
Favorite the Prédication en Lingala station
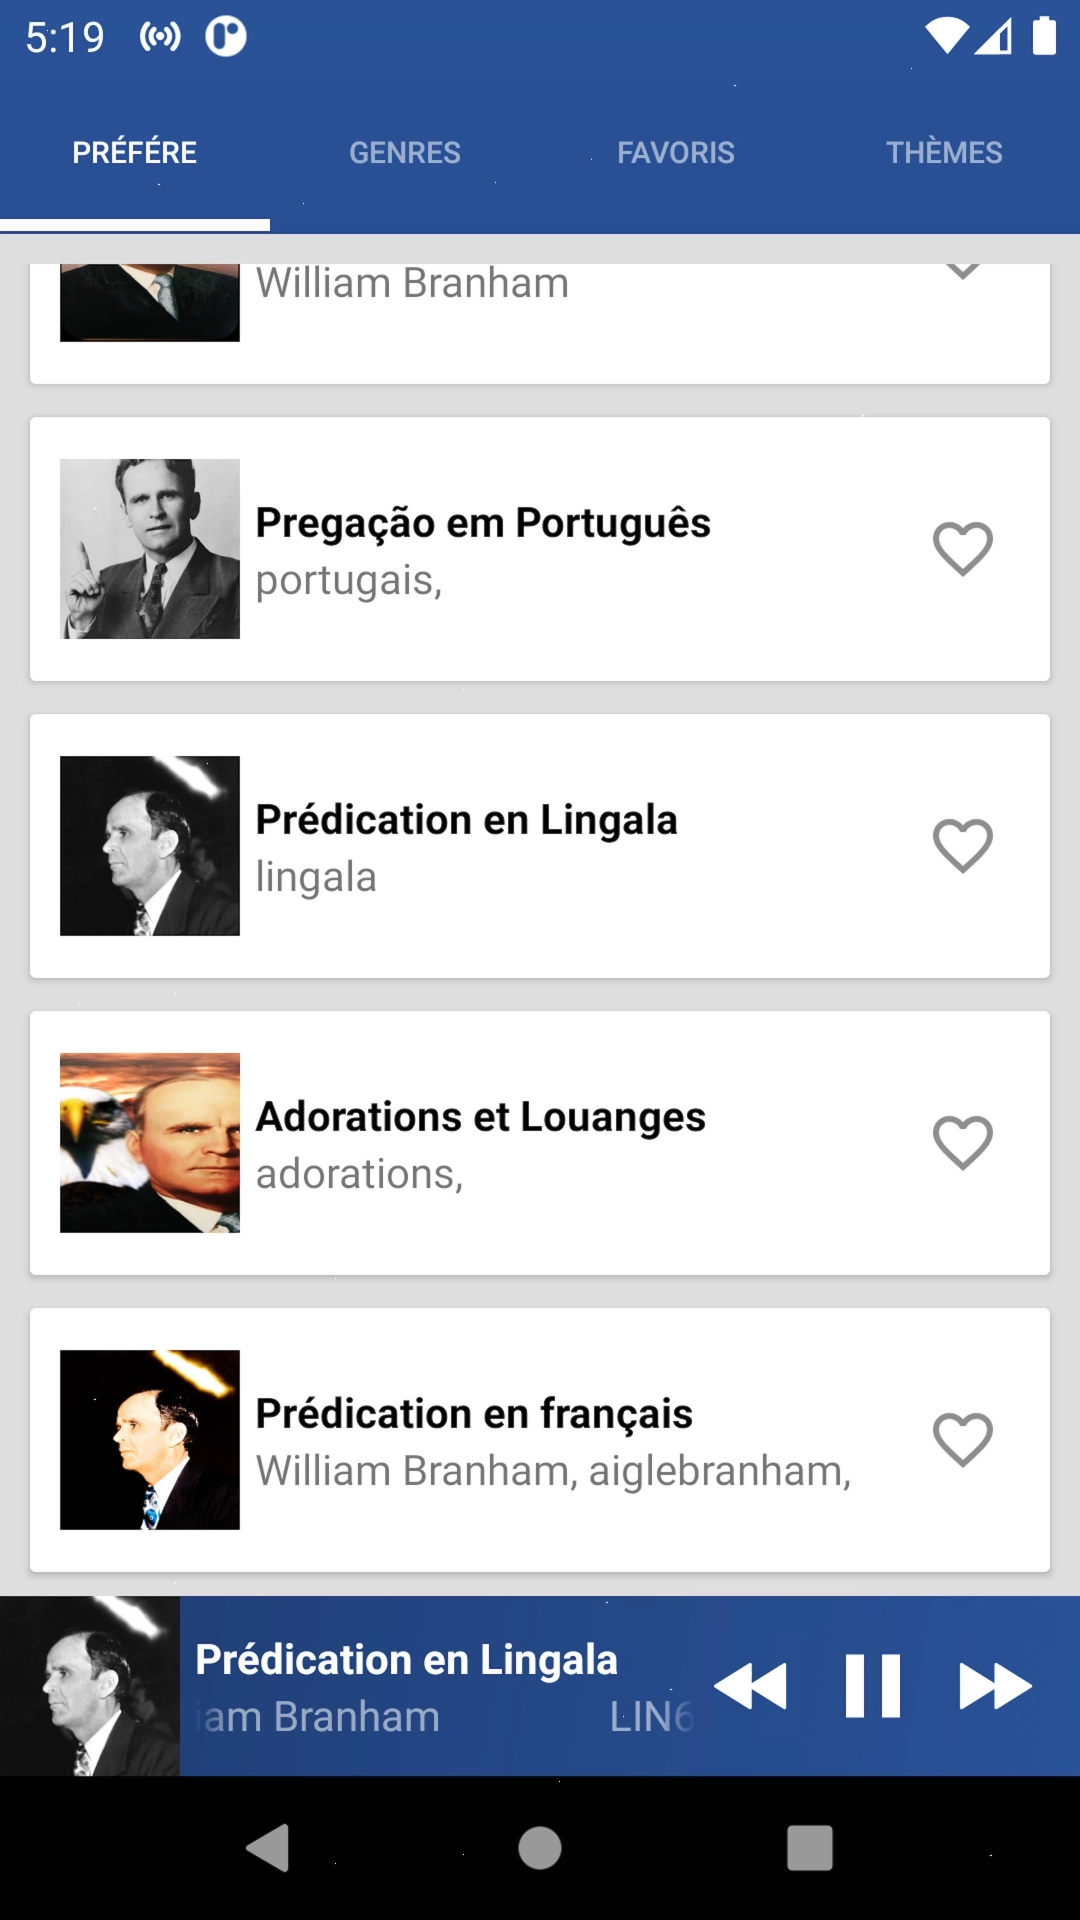pyautogui.click(x=962, y=846)
